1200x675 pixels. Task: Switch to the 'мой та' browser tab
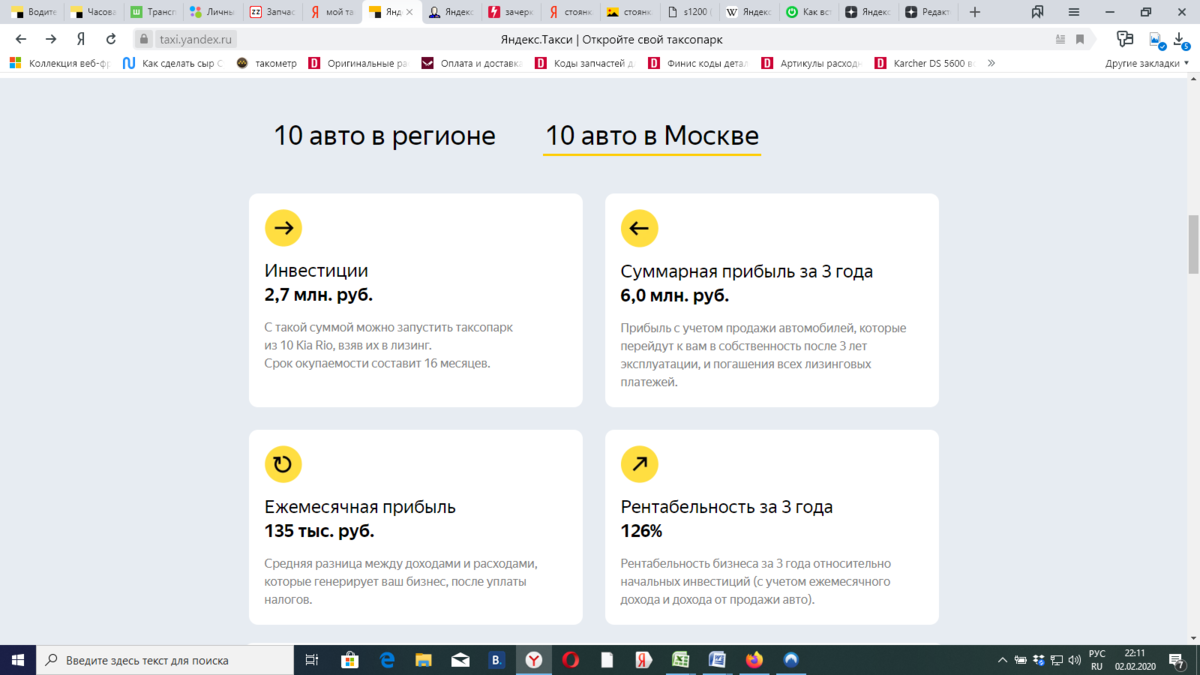(x=332, y=12)
